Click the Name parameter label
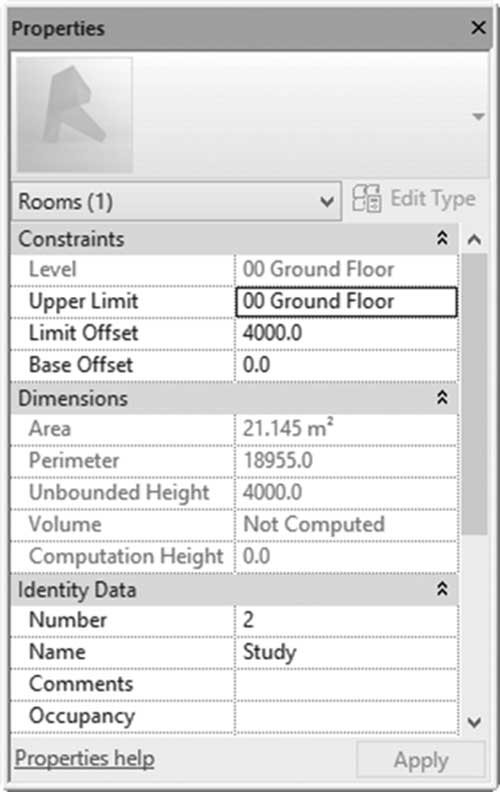Viewport: 500px width, 792px height. point(57,652)
